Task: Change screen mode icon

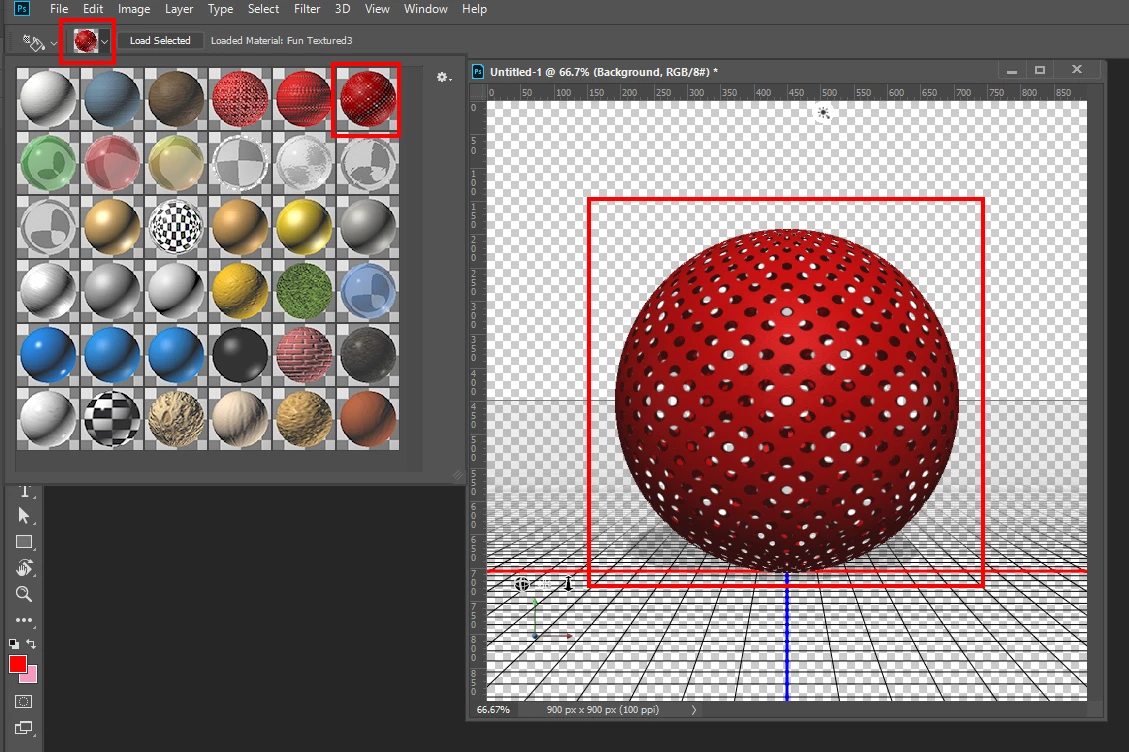Action: [x=24, y=728]
